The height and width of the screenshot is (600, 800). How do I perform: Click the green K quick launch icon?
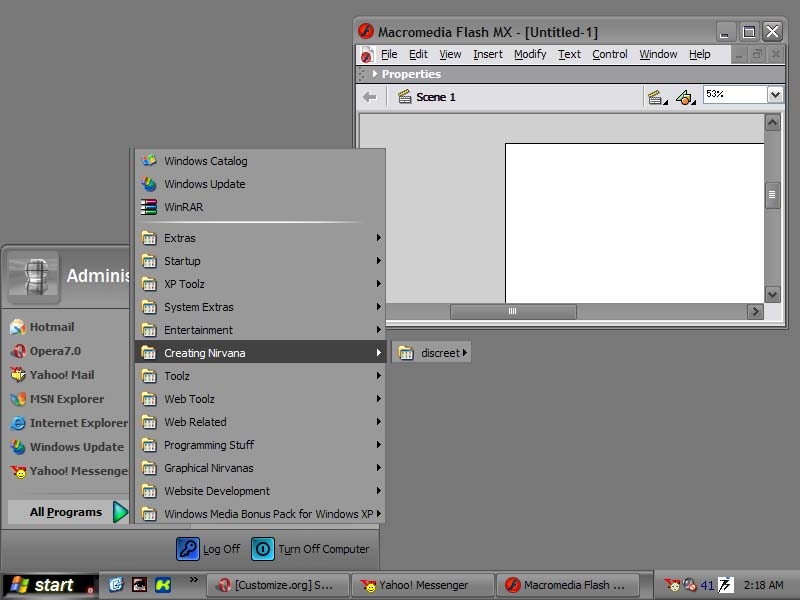pos(163,585)
